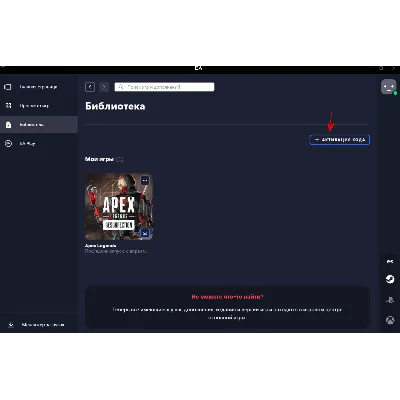The width and height of the screenshot is (400, 400).
Task: Click the topmost platform icon above Steam
Action: coord(390,262)
